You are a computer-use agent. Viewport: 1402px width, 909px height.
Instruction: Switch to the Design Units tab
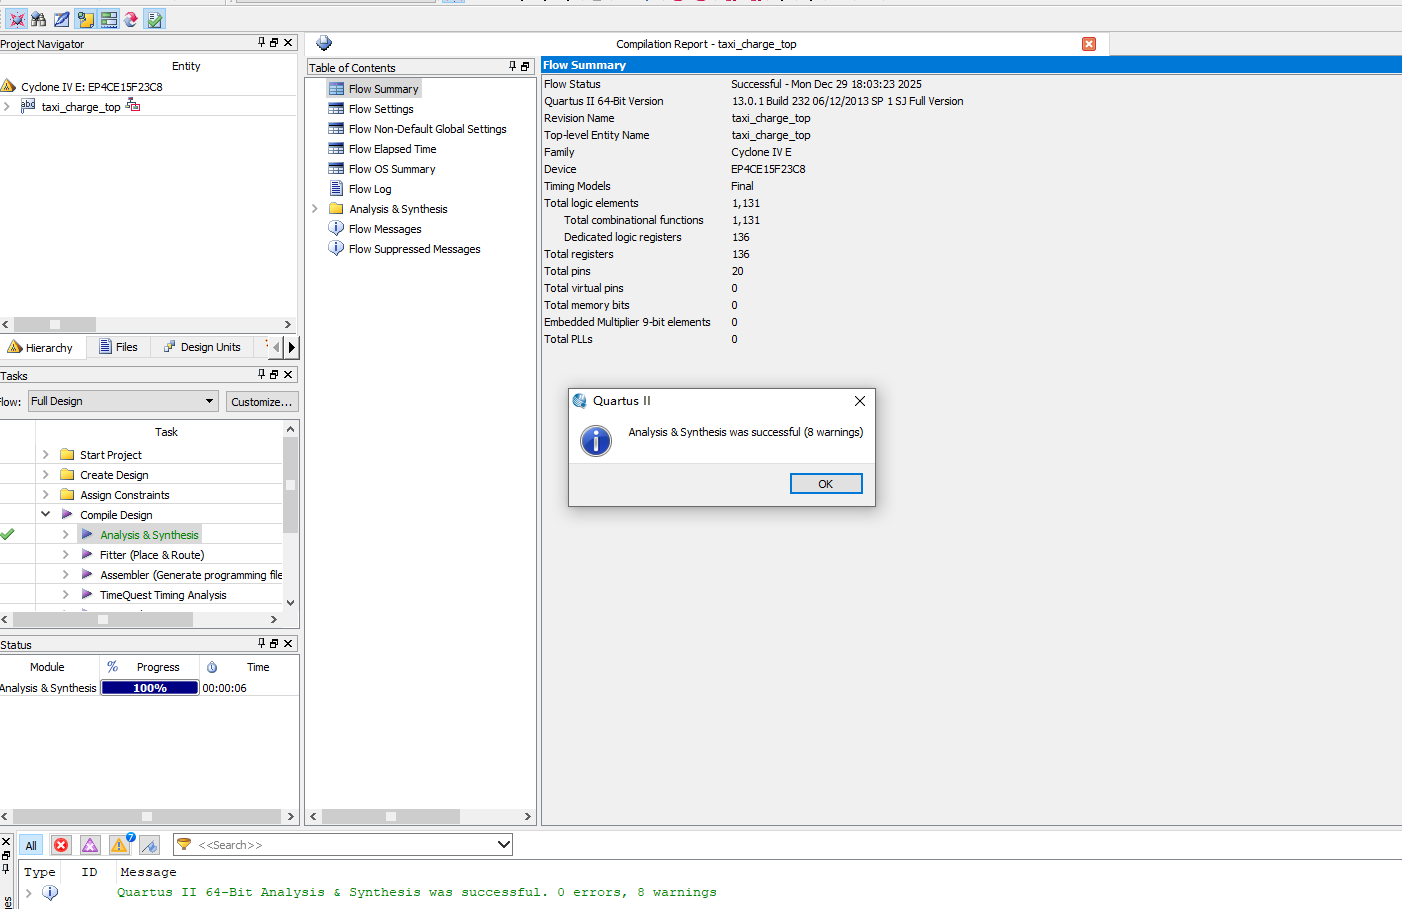click(x=202, y=347)
